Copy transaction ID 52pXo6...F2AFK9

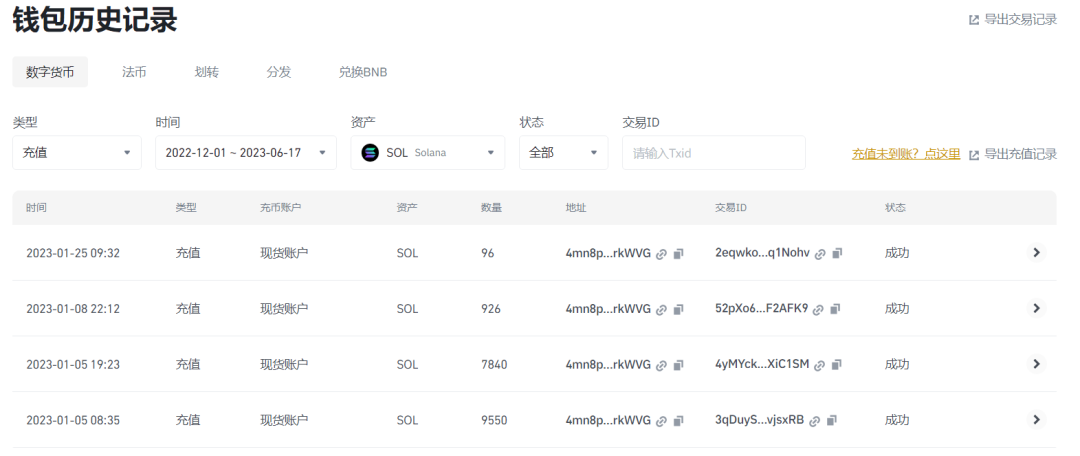point(835,309)
